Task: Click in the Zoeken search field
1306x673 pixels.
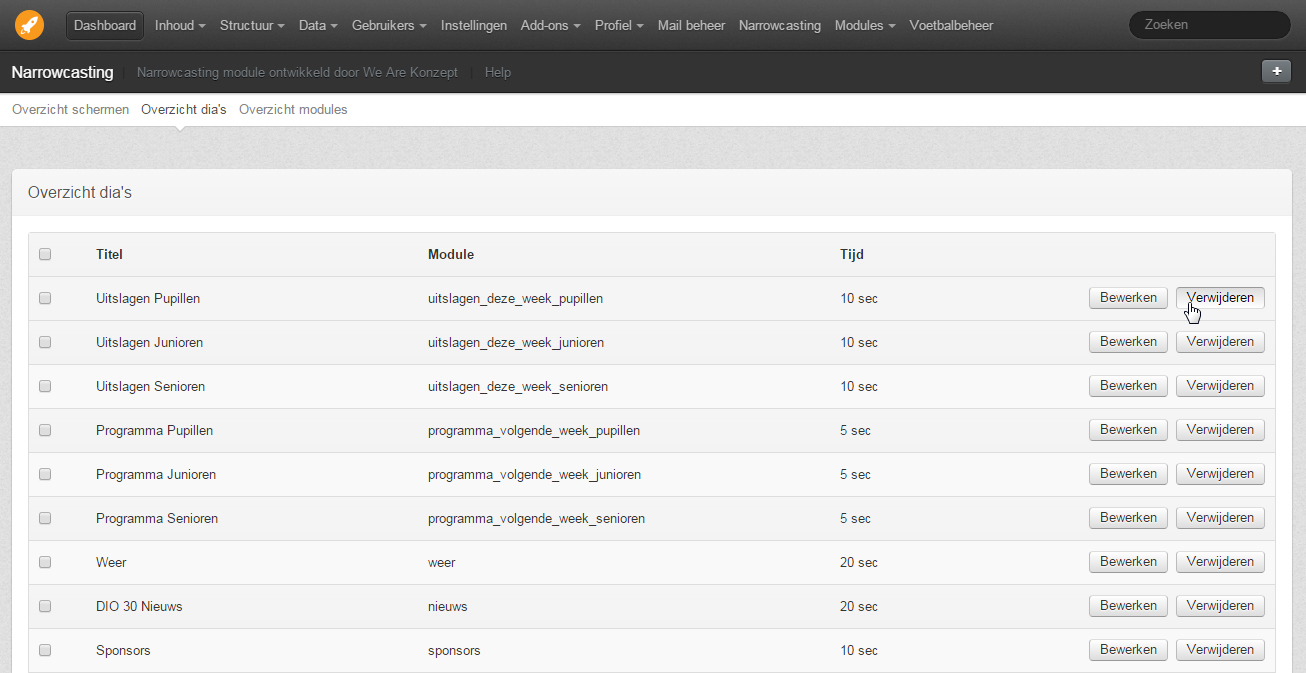Action: [x=1209, y=25]
